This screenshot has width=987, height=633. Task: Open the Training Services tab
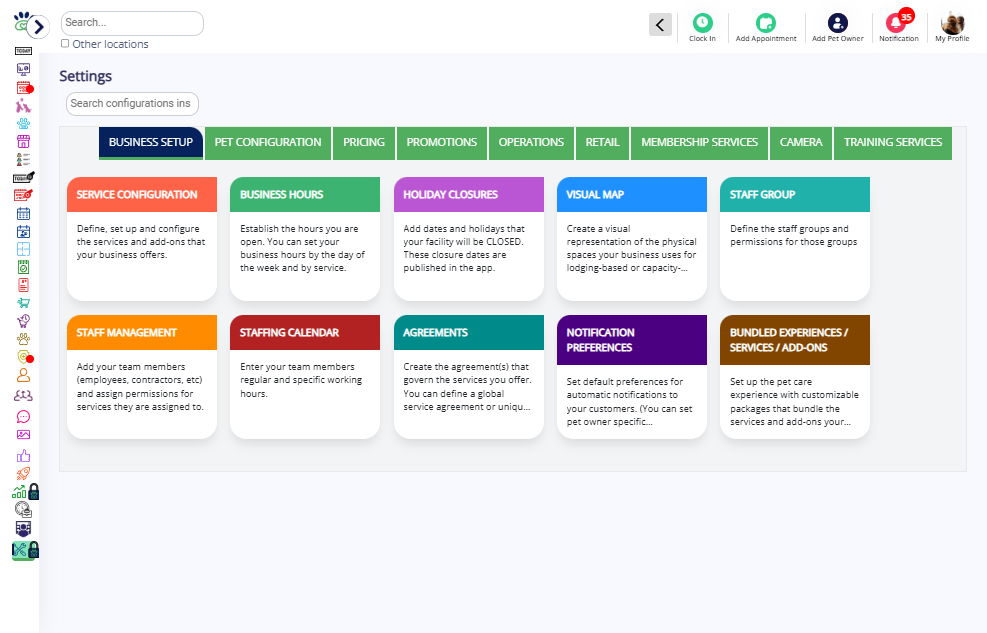coord(893,143)
